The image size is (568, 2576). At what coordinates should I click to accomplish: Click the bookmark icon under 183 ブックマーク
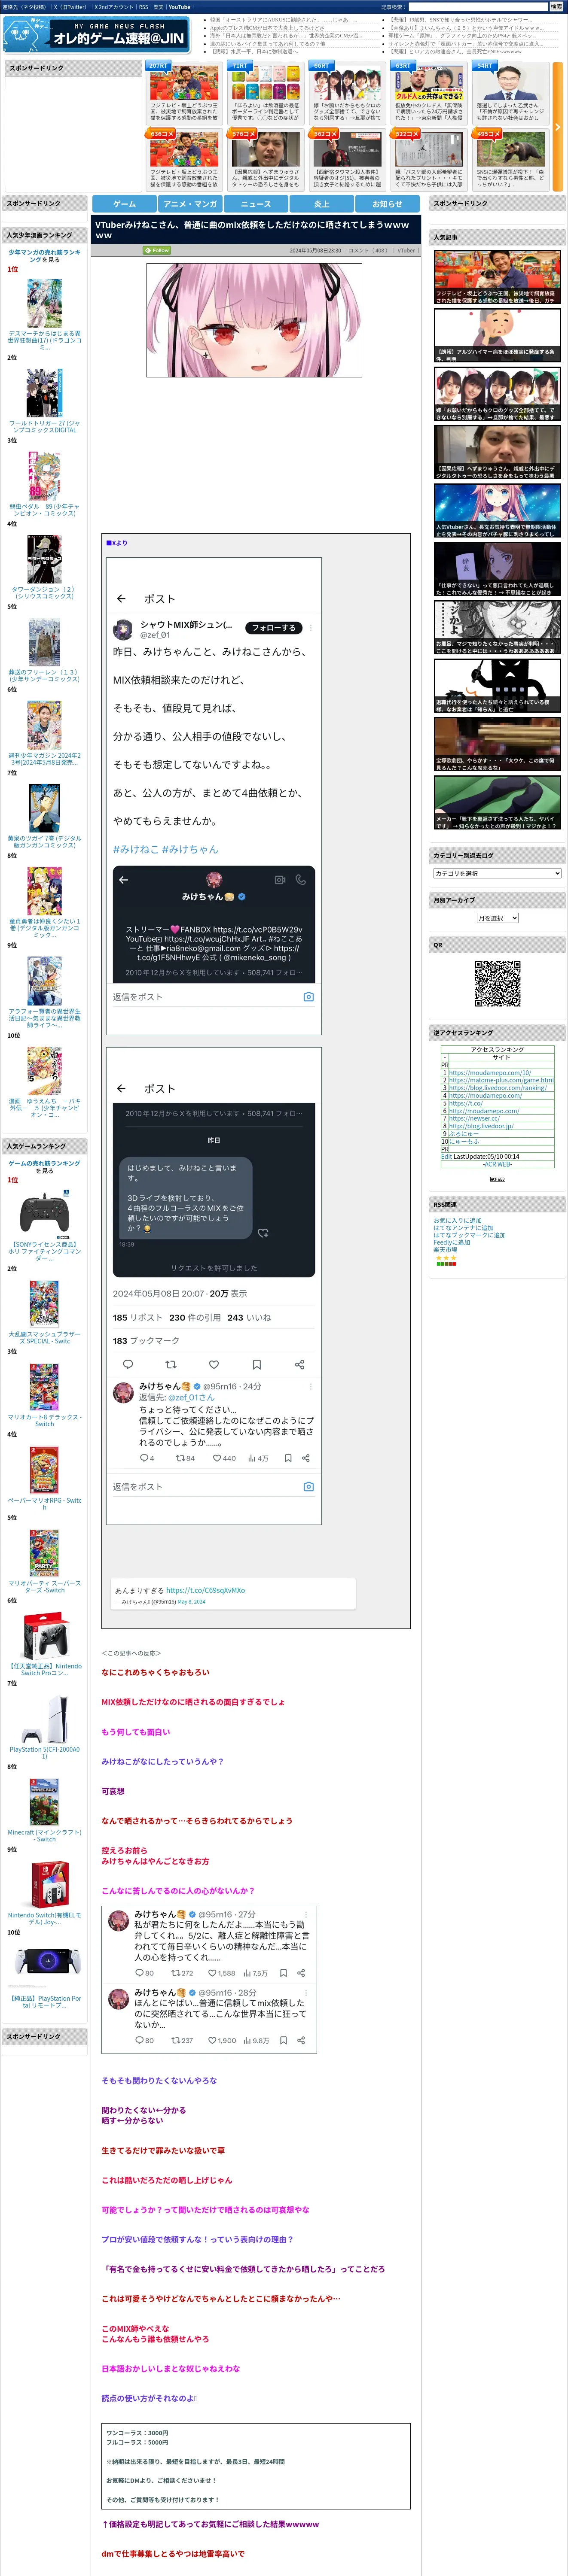coord(256,1364)
